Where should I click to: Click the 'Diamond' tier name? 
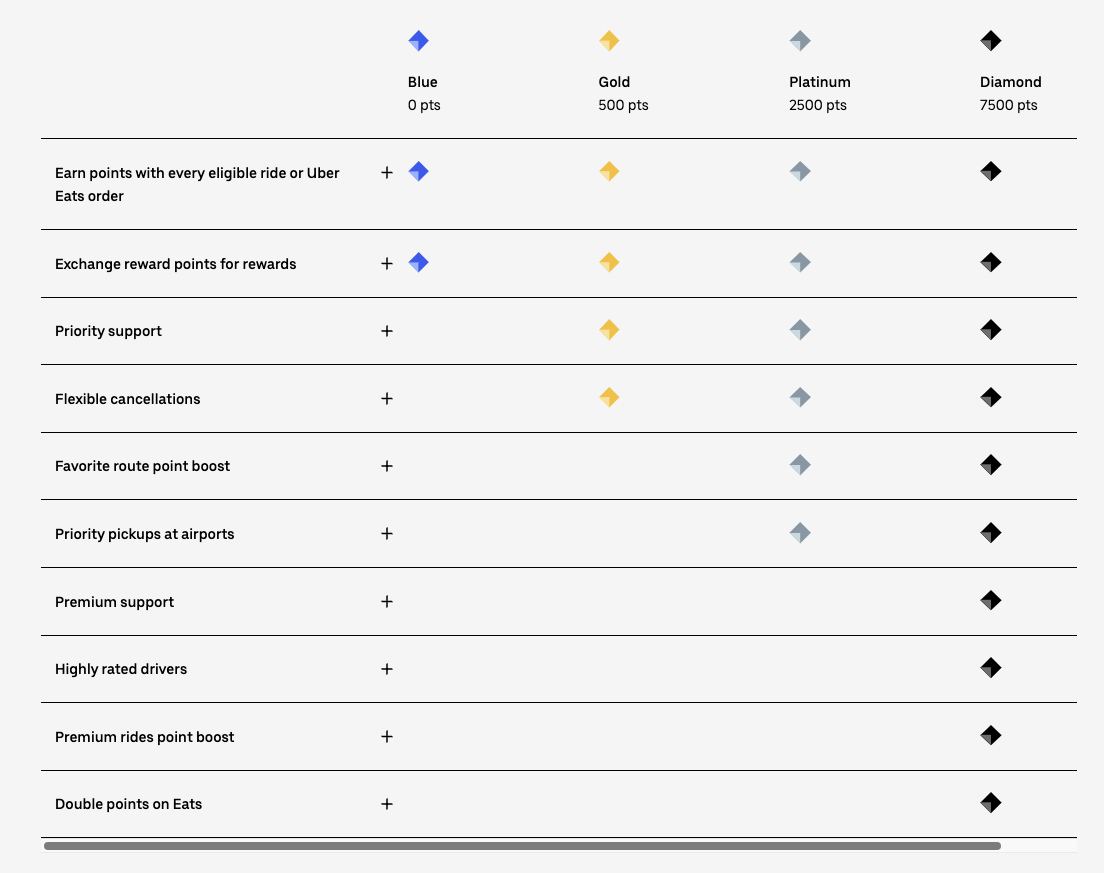click(x=1010, y=82)
